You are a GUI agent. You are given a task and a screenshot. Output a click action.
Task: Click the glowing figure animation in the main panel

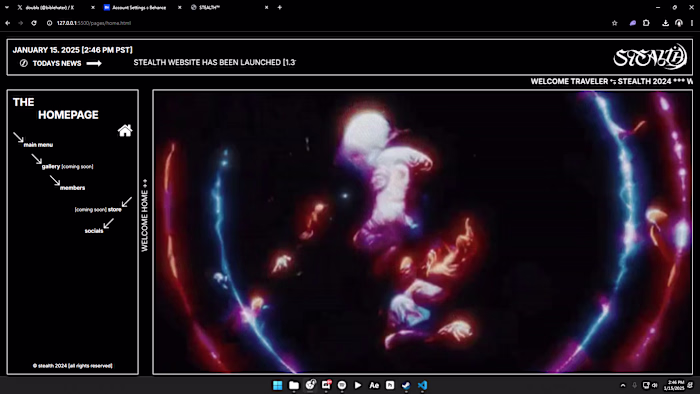pyautogui.click(x=422, y=232)
